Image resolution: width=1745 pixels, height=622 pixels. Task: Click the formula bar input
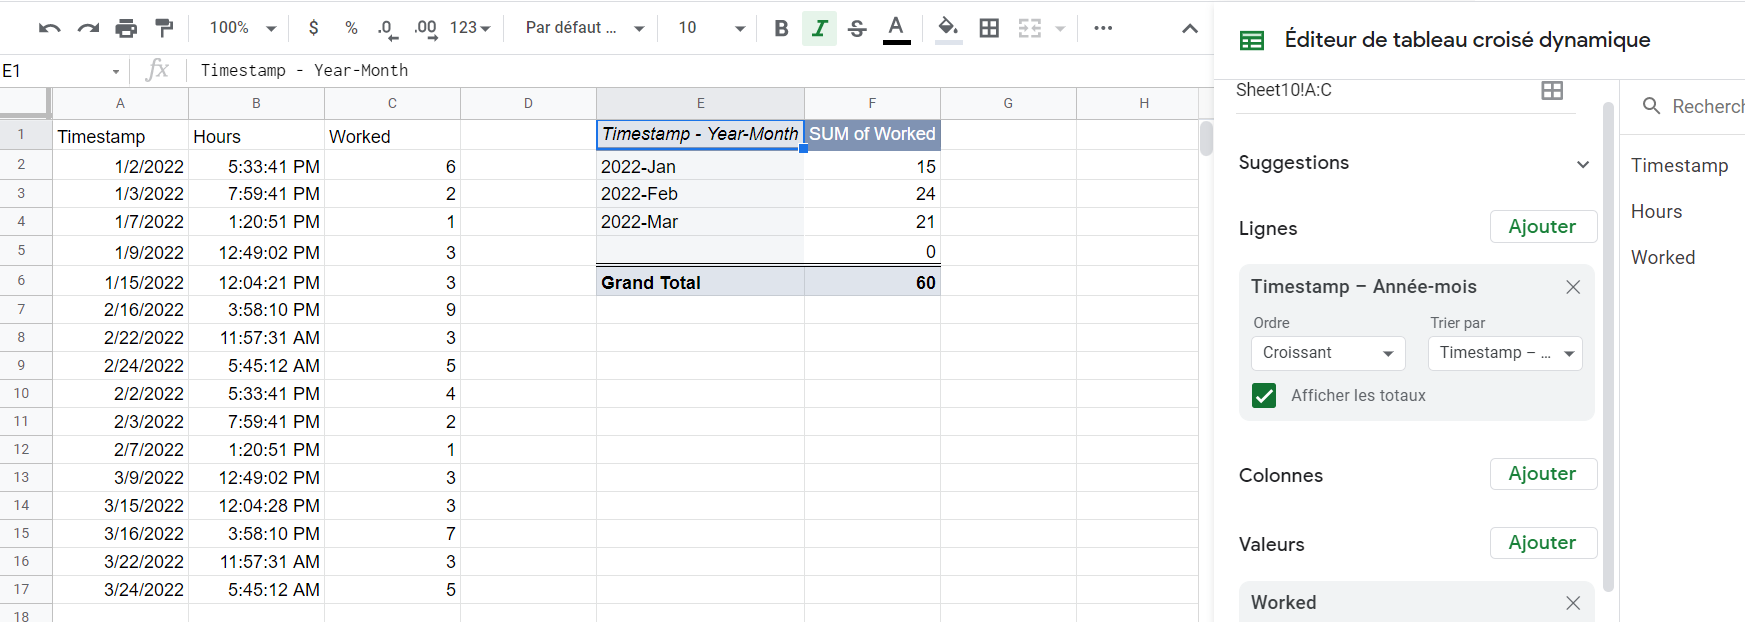(x=700, y=70)
